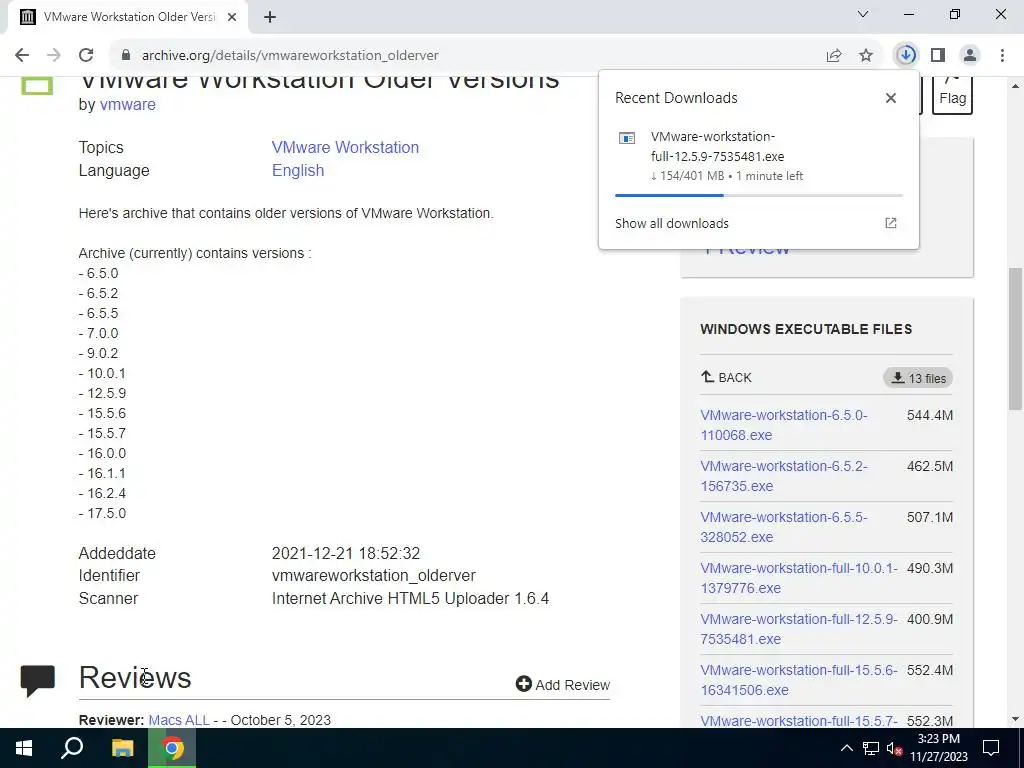Viewport: 1024px width, 768px height.
Task: Click the scrollbar up arrow
Action: (x=1015, y=86)
